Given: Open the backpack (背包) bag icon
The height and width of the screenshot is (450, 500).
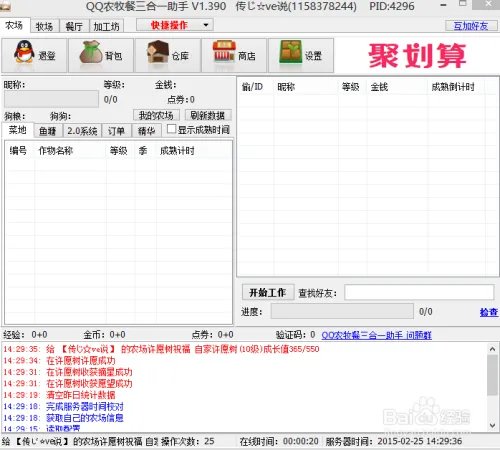Looking at the screenshot, I should point(101,55).
